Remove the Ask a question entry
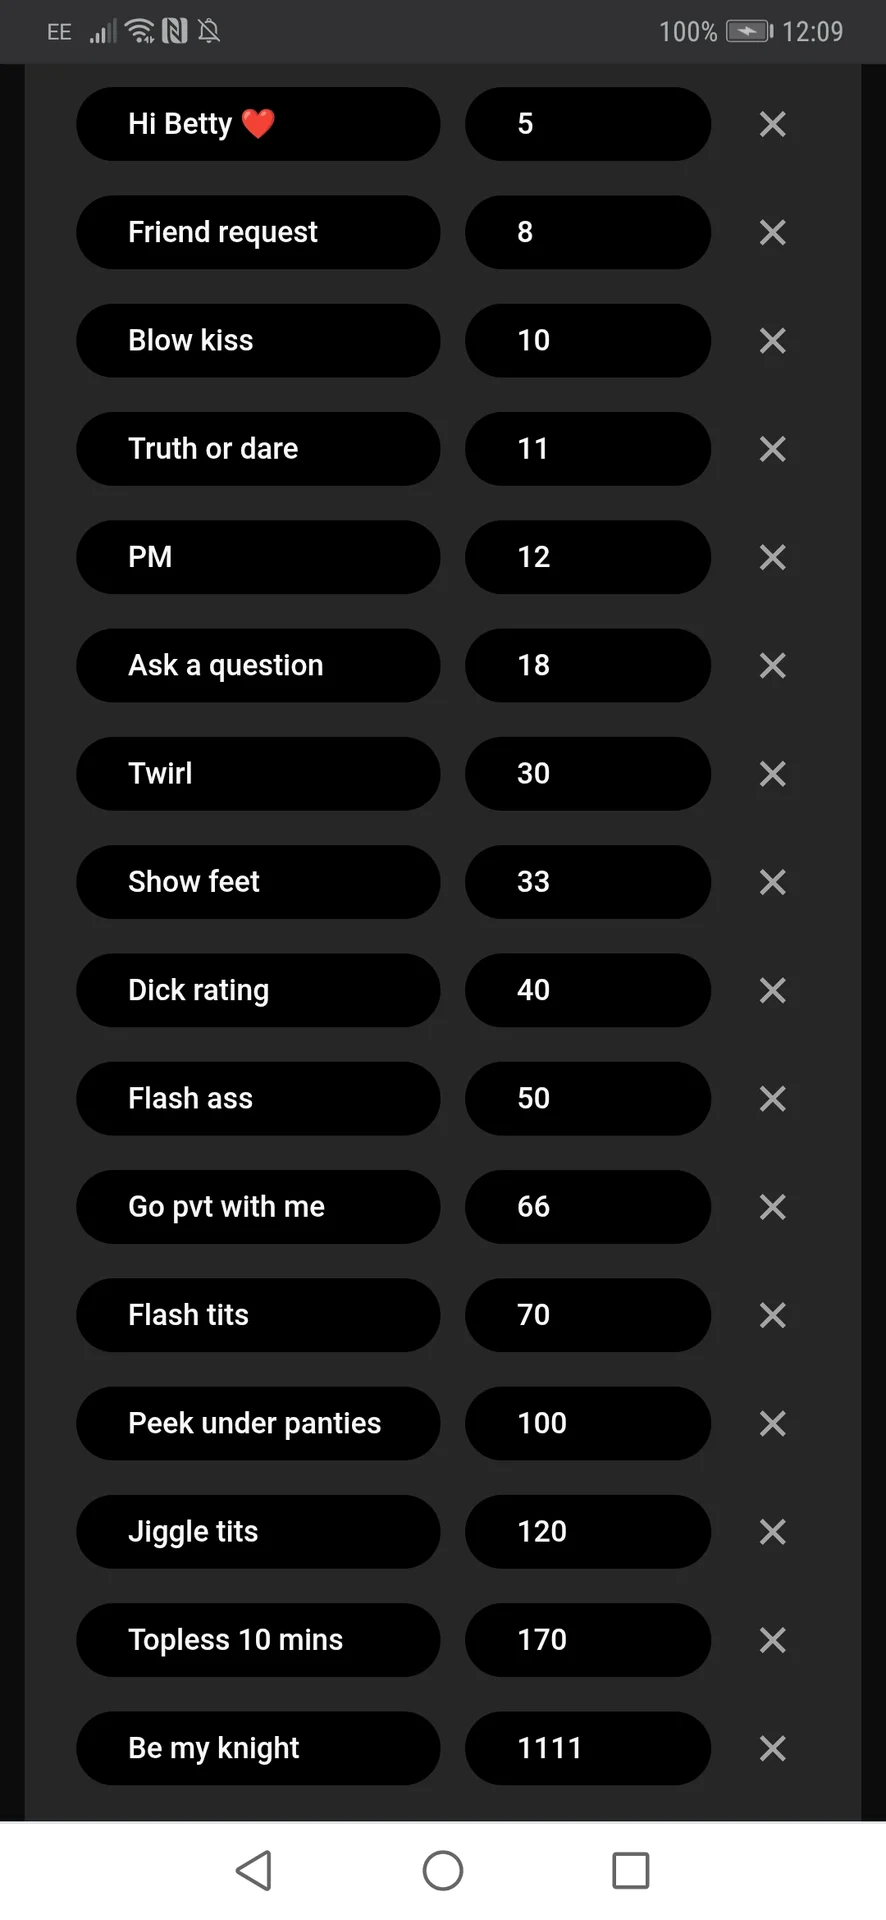This screenshot has width=886, height=1920. pos(772,666)
